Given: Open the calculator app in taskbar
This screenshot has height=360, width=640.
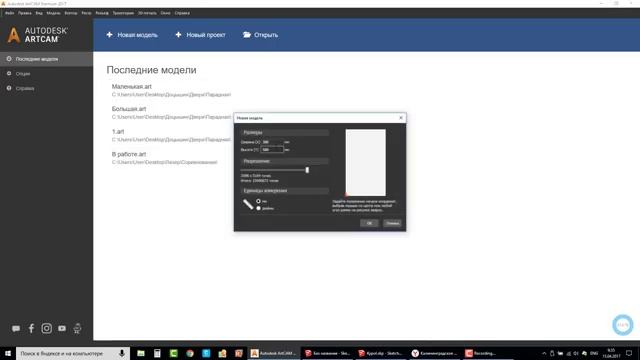Looking at the screenshot, I should [157, 353].
